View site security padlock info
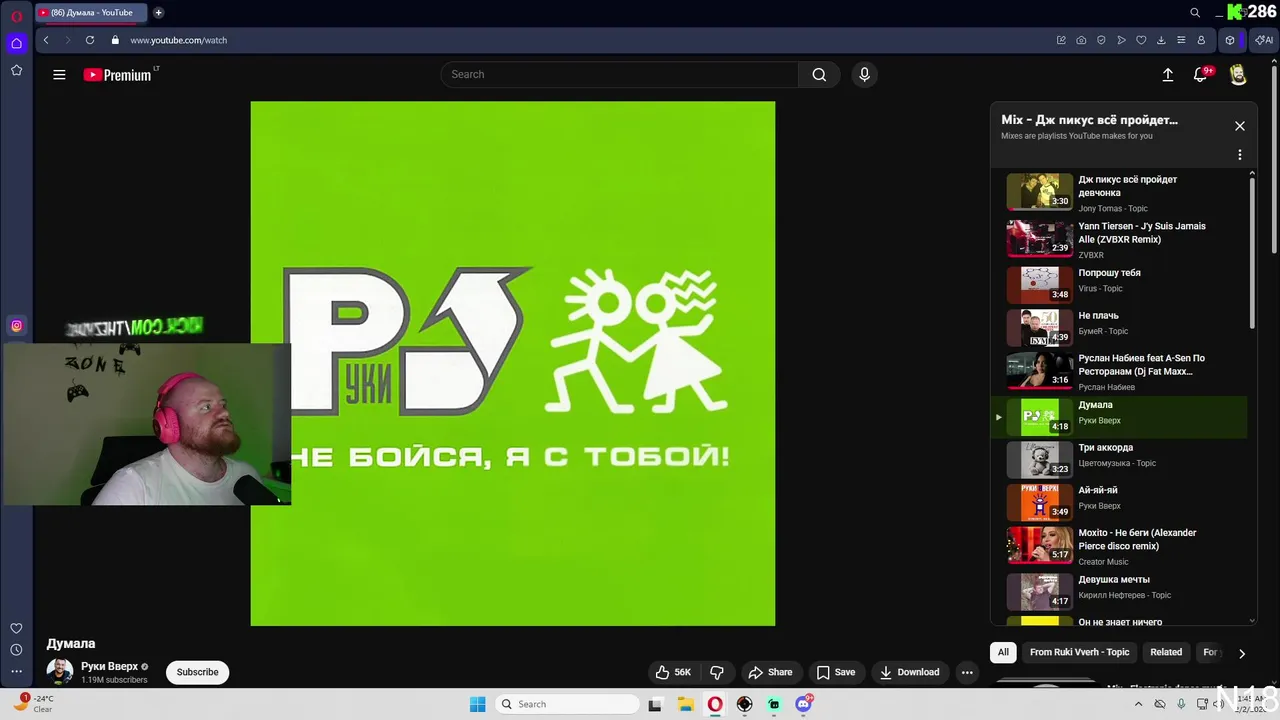 [x=115, y=40]
